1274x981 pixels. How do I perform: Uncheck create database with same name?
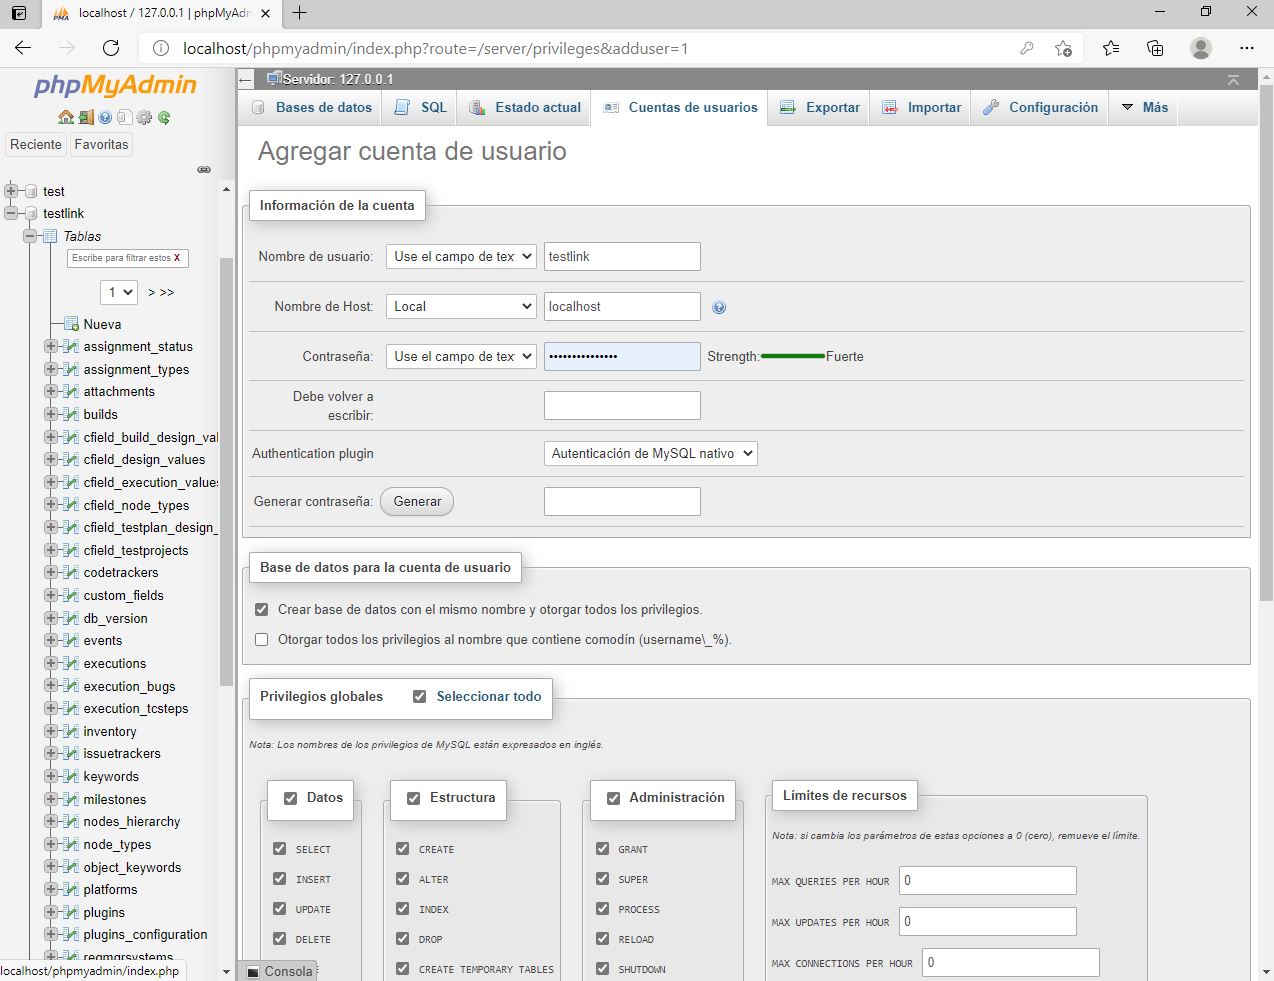(x=262, y=609)
